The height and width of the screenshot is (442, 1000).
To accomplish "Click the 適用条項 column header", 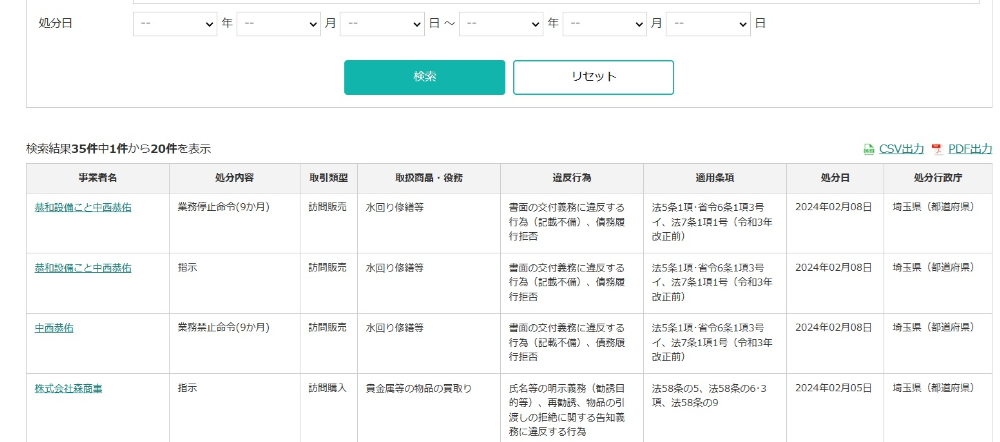I will pos(714,179).
